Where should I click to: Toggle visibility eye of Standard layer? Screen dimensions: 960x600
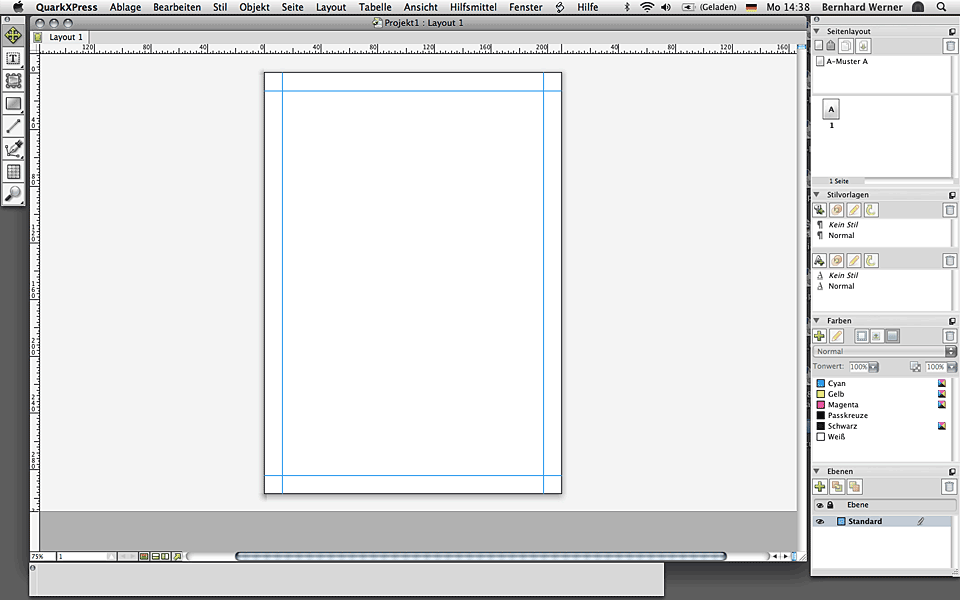[820, 522]
